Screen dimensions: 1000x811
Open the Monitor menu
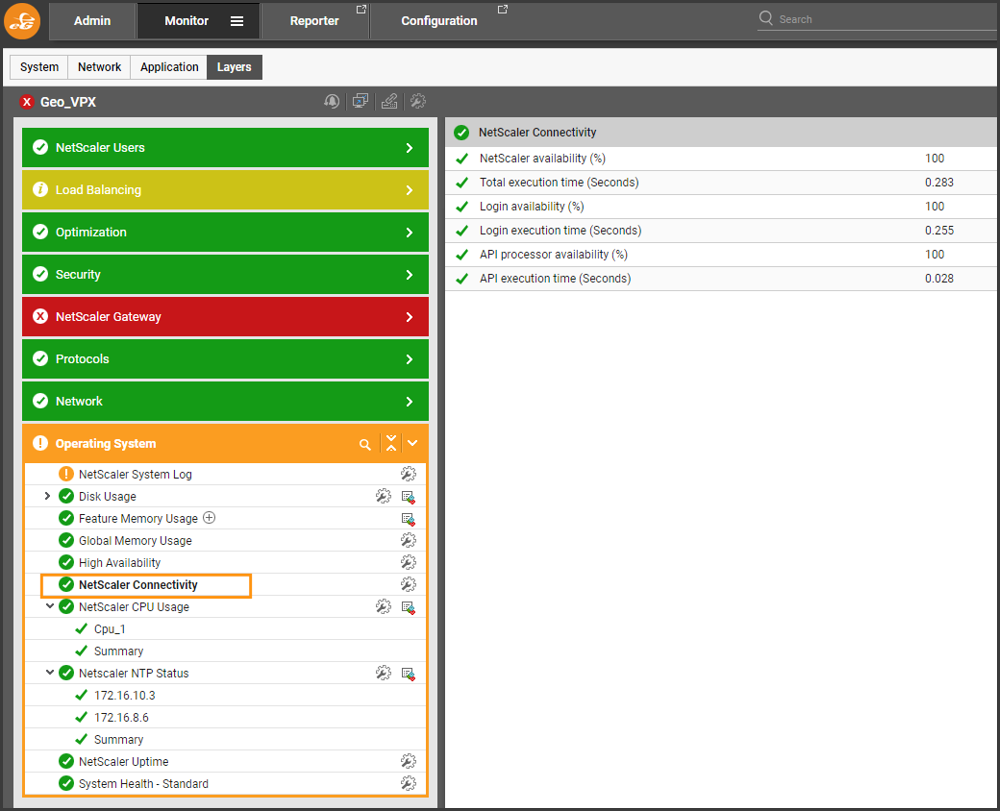[186, 21]
